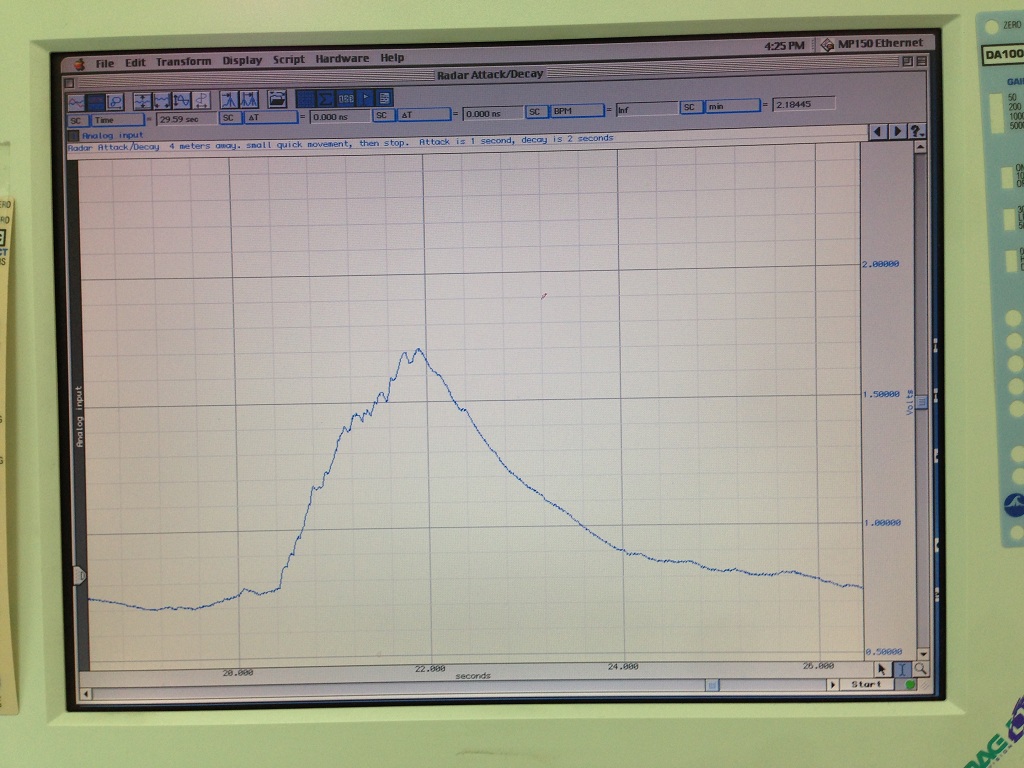
Task: Switch to chart display mode icon
Action: pyautogui.click(x=77, y=101)
